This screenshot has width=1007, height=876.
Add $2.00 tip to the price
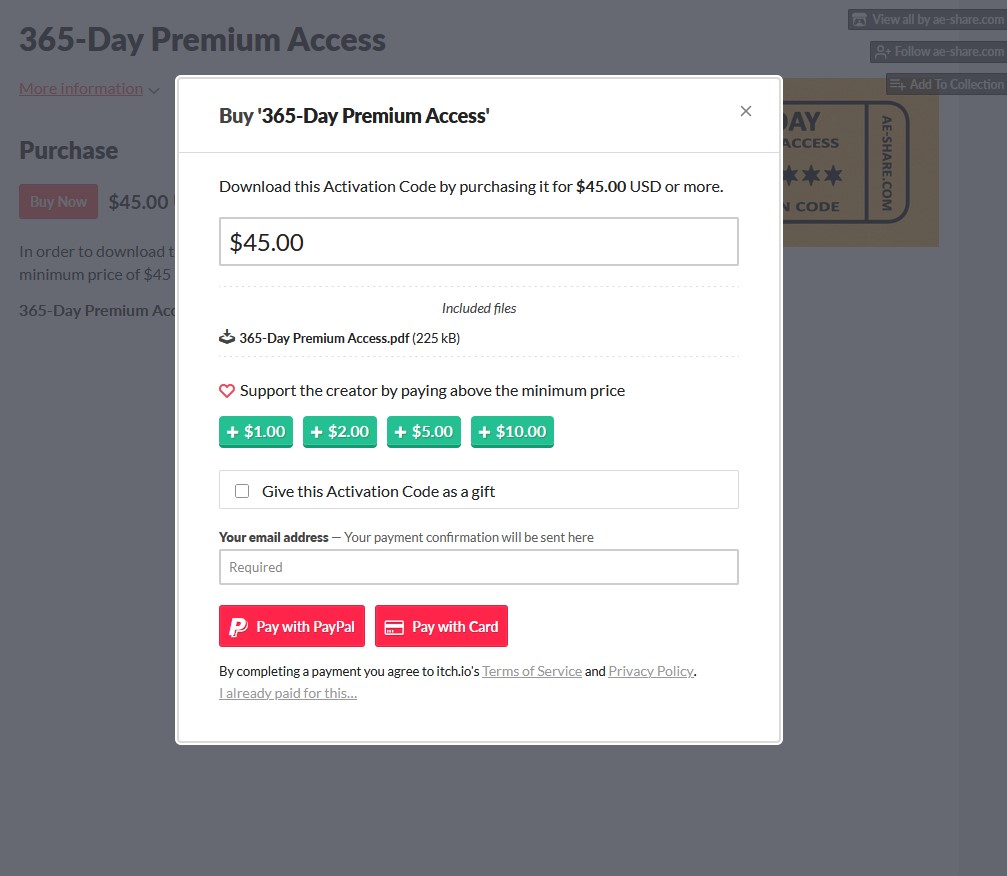(340, 432)
